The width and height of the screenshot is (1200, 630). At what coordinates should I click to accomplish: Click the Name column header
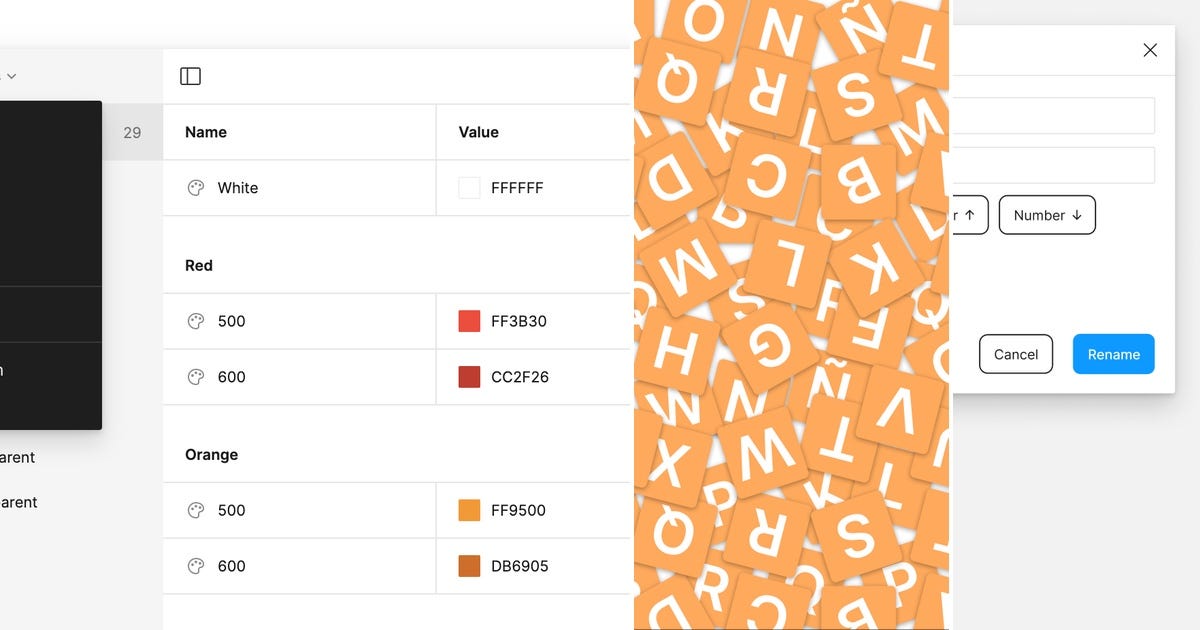point(205,131)
